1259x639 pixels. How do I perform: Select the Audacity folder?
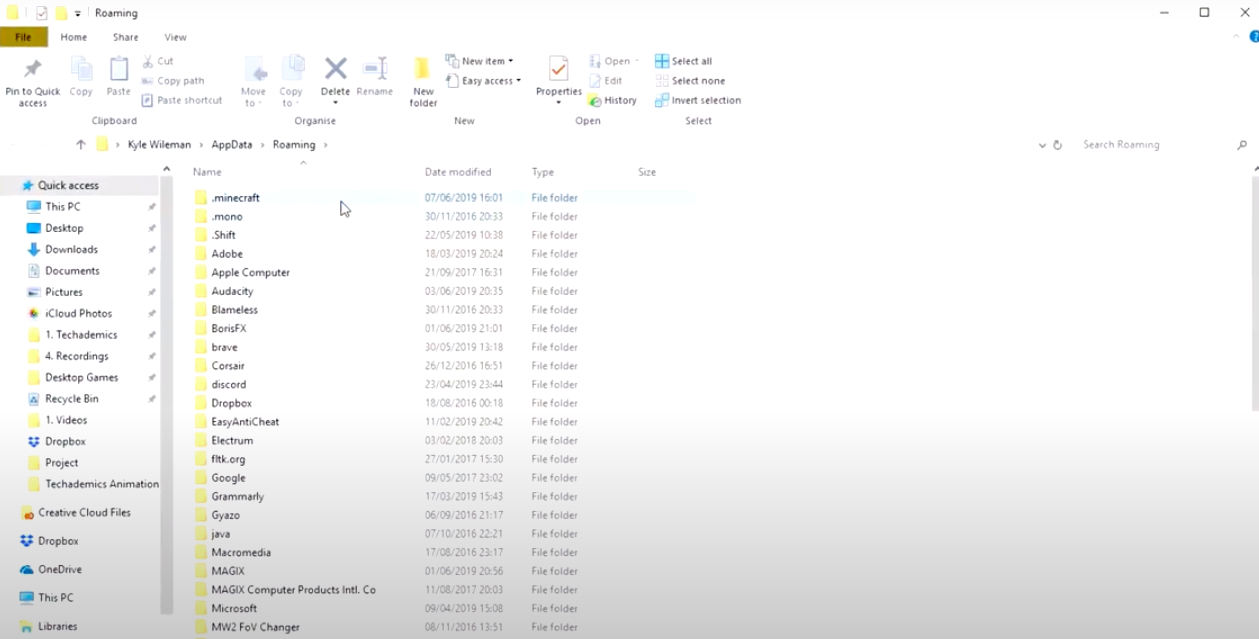coord(232,291)
